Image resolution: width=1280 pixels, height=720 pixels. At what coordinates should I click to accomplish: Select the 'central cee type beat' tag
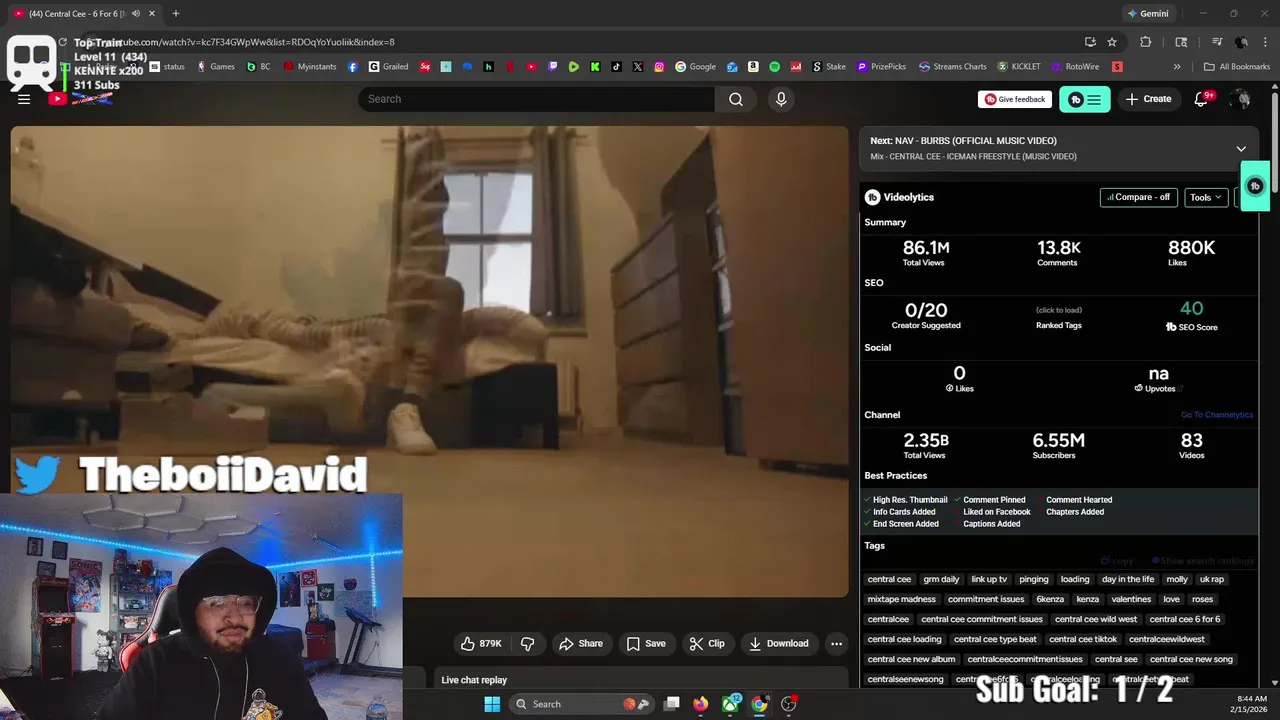[995, 639]
